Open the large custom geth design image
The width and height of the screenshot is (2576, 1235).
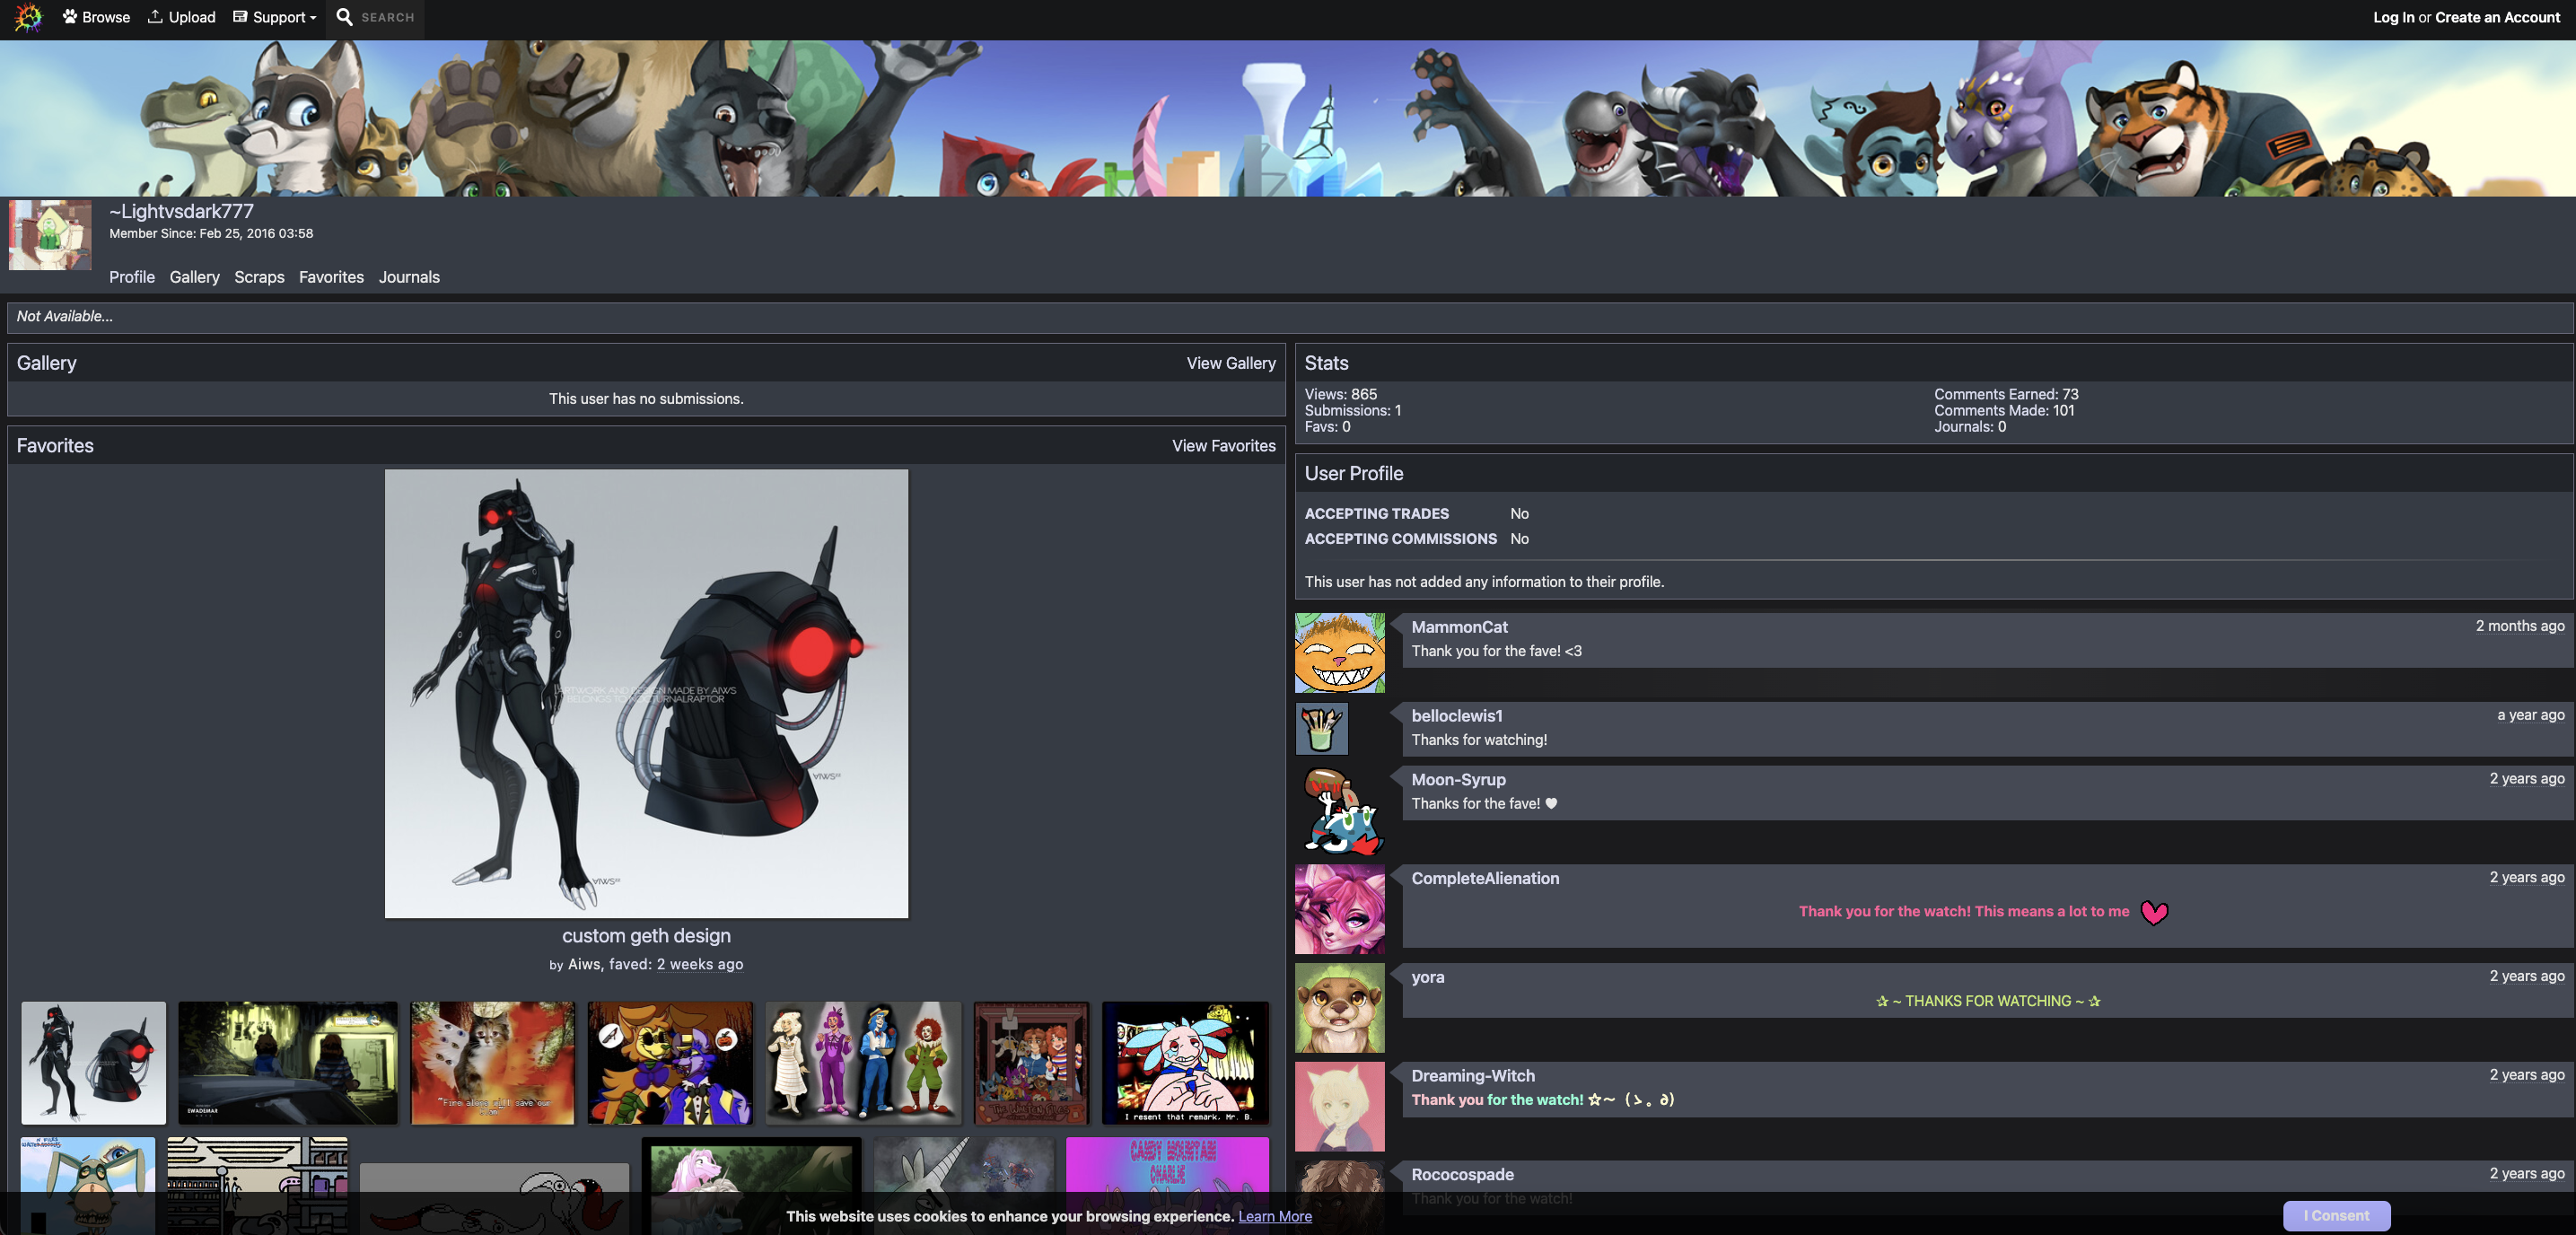(646, 694)
